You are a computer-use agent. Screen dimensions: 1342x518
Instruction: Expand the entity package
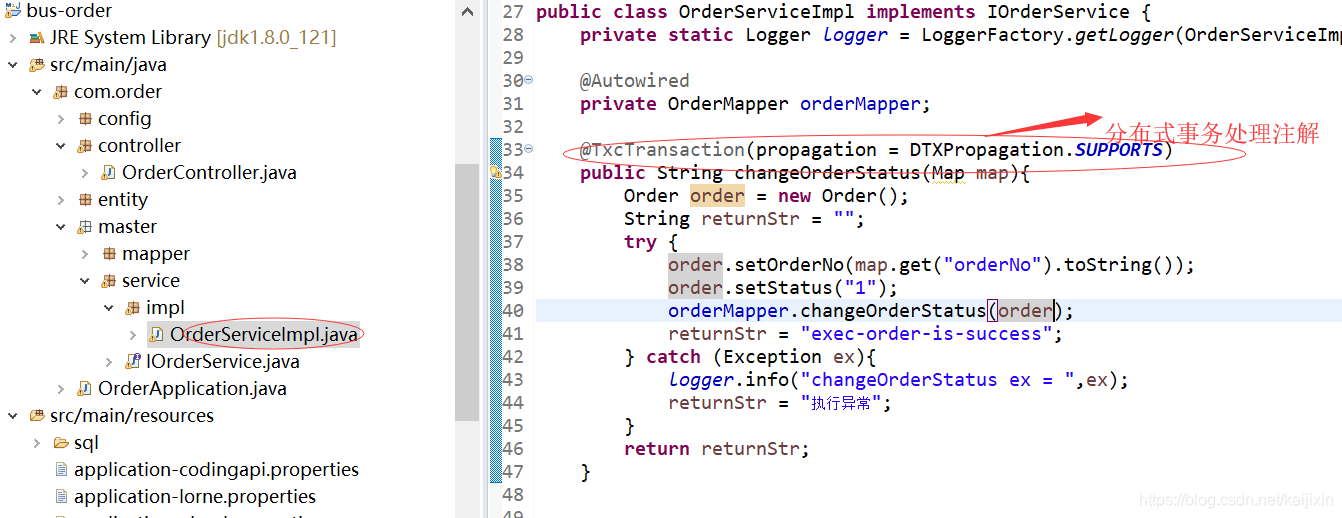pyautogui.click(x=60, y=200)
